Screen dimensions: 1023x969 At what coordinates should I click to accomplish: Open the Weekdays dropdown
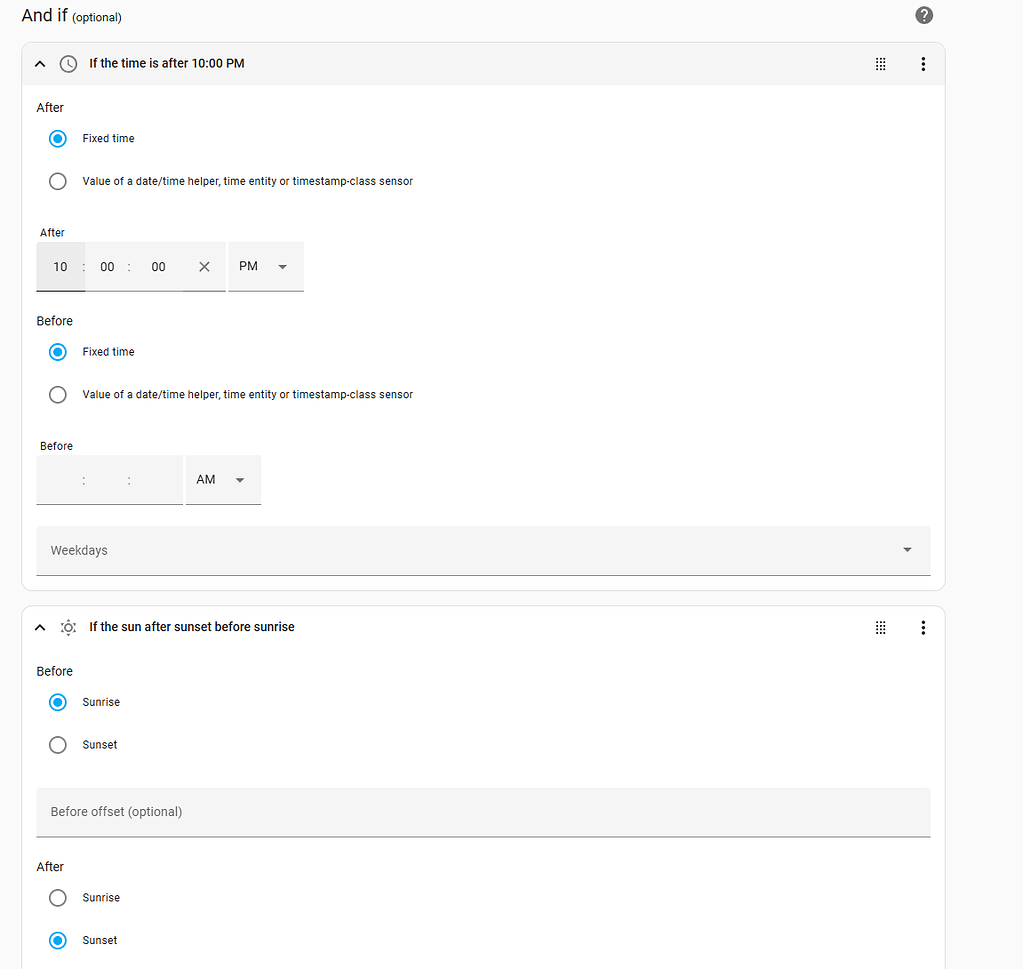[x=483, y=551]
